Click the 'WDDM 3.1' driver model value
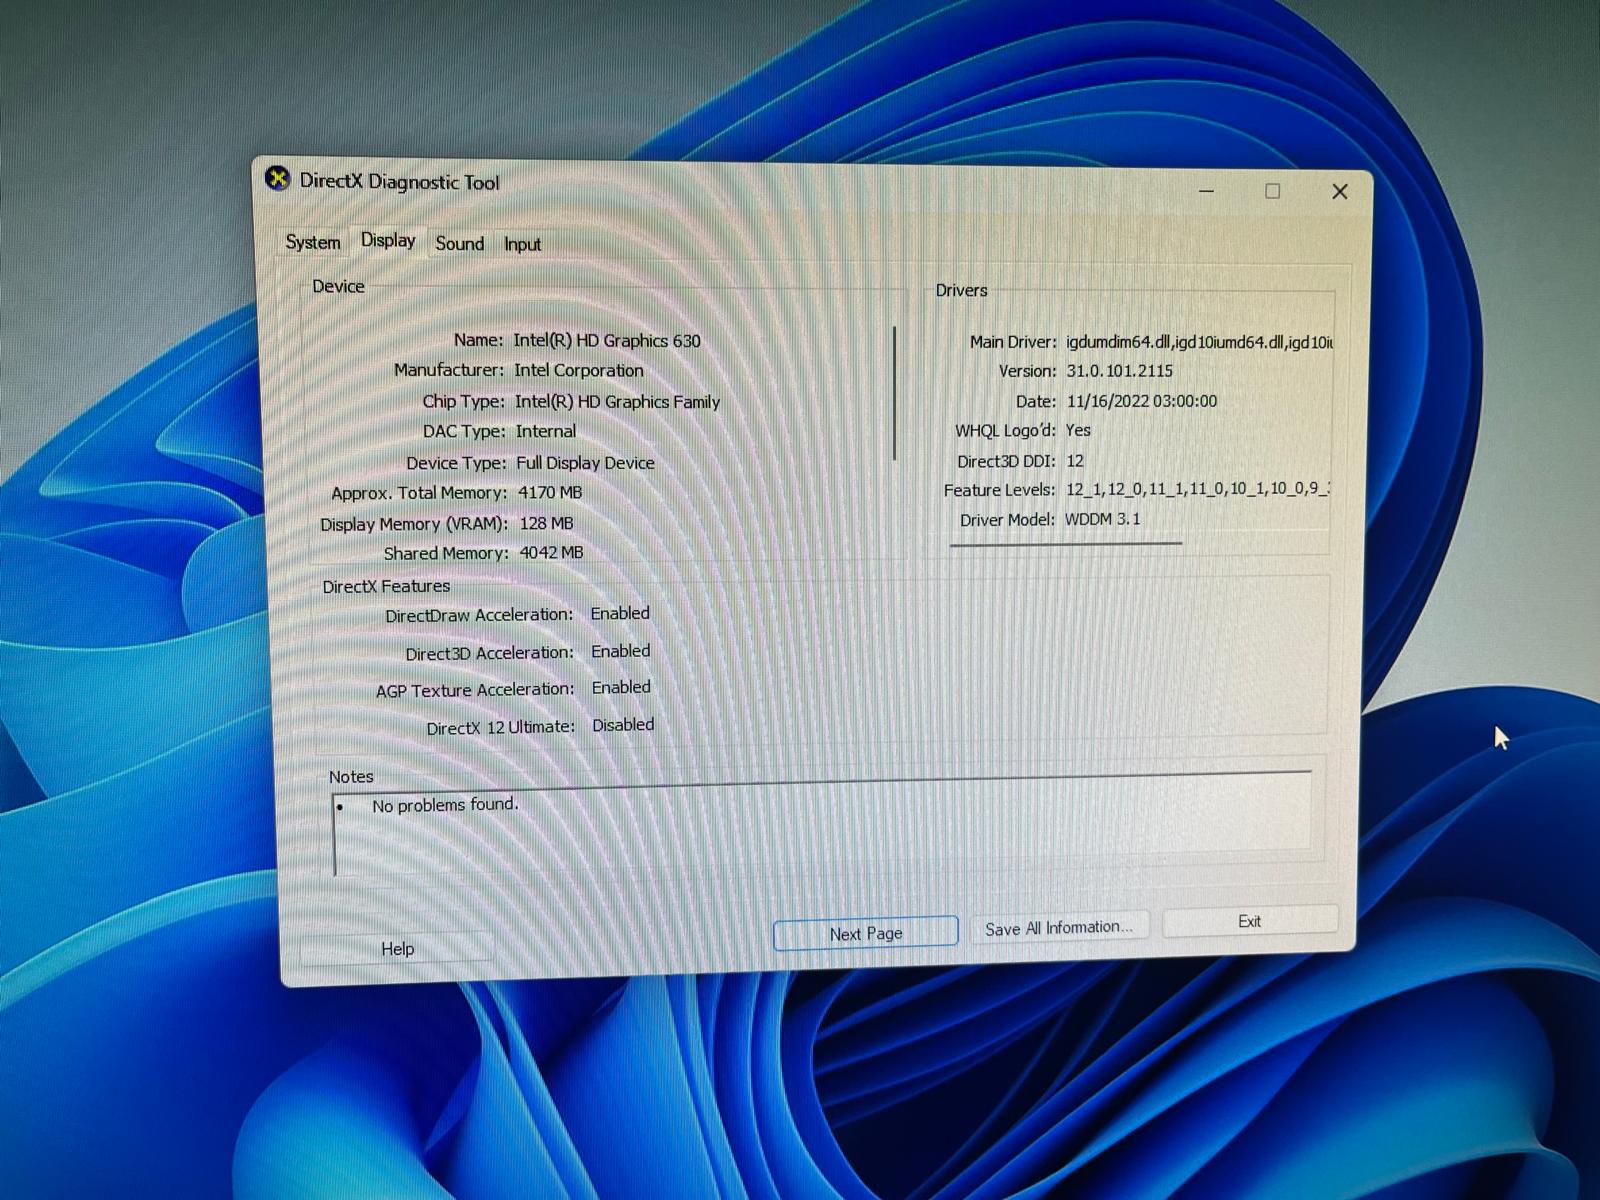Screen dimensions: 1600x1200 coord(1102,519)
